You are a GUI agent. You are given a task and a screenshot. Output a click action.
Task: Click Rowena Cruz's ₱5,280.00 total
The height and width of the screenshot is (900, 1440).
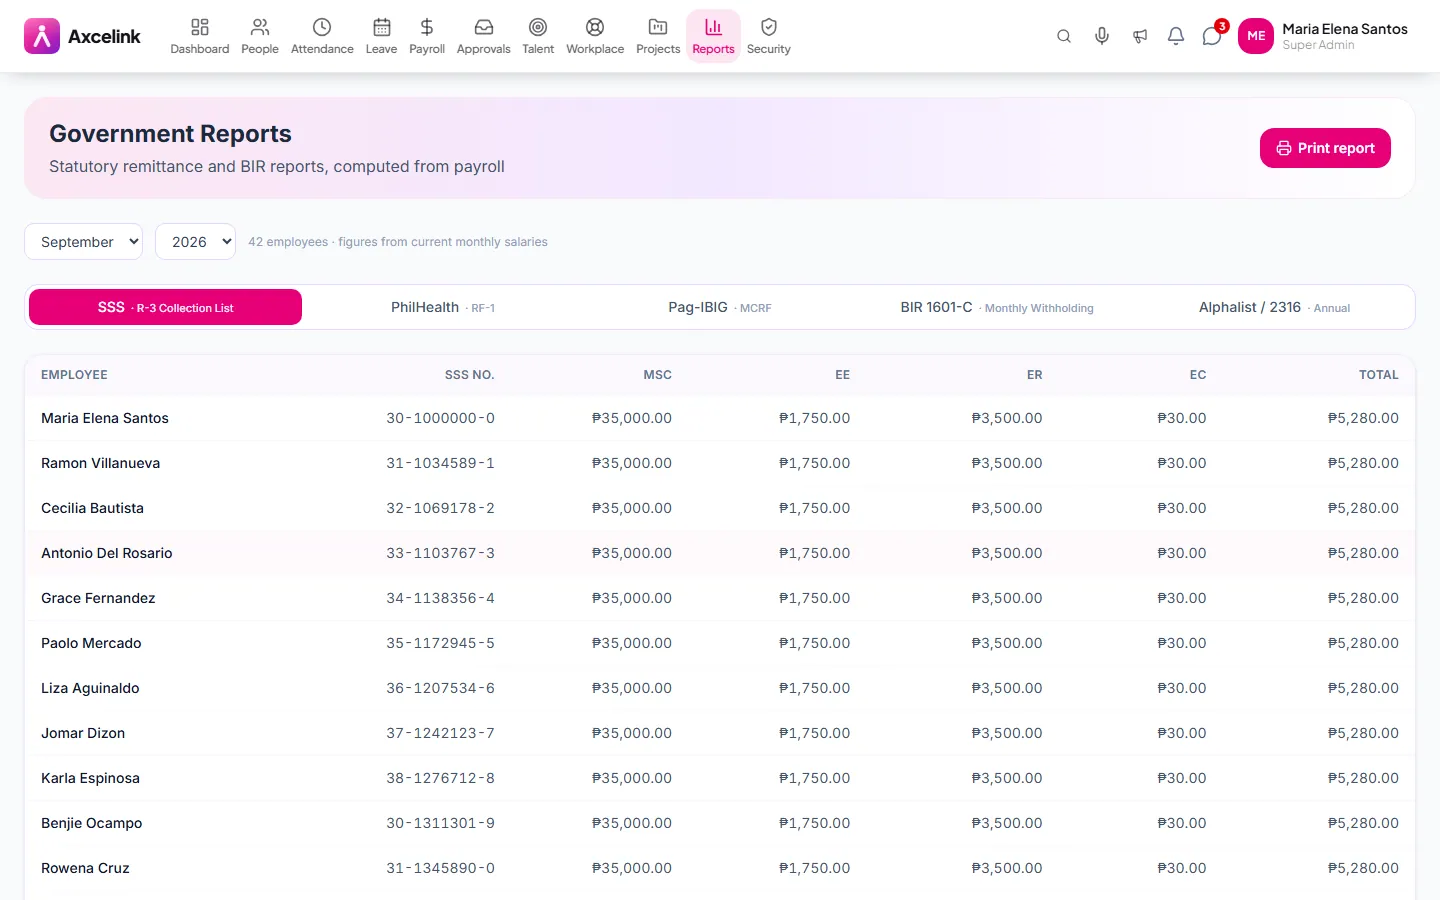(1363, 868)
